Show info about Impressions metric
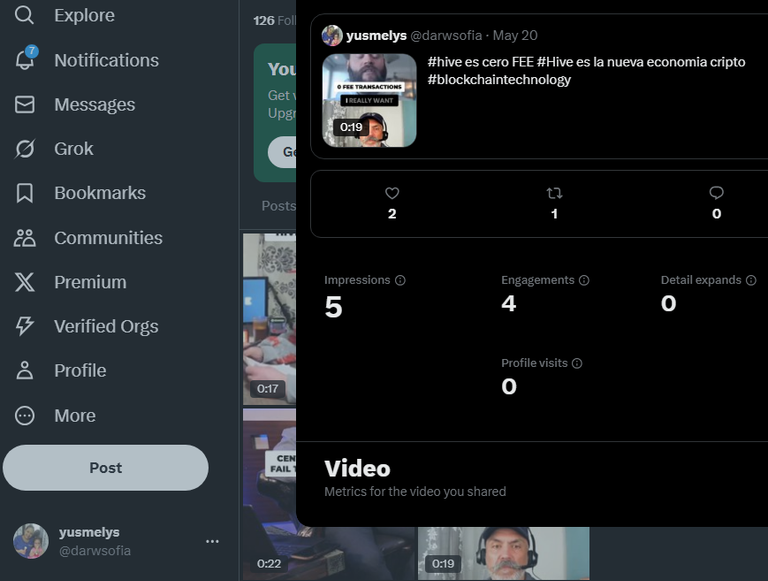 pos(400,280)
